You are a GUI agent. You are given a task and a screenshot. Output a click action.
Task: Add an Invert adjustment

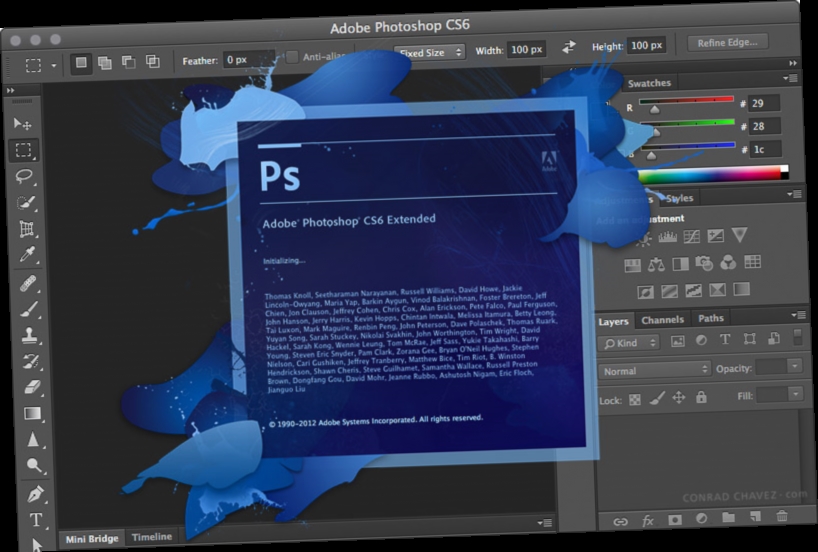(645, 292)
